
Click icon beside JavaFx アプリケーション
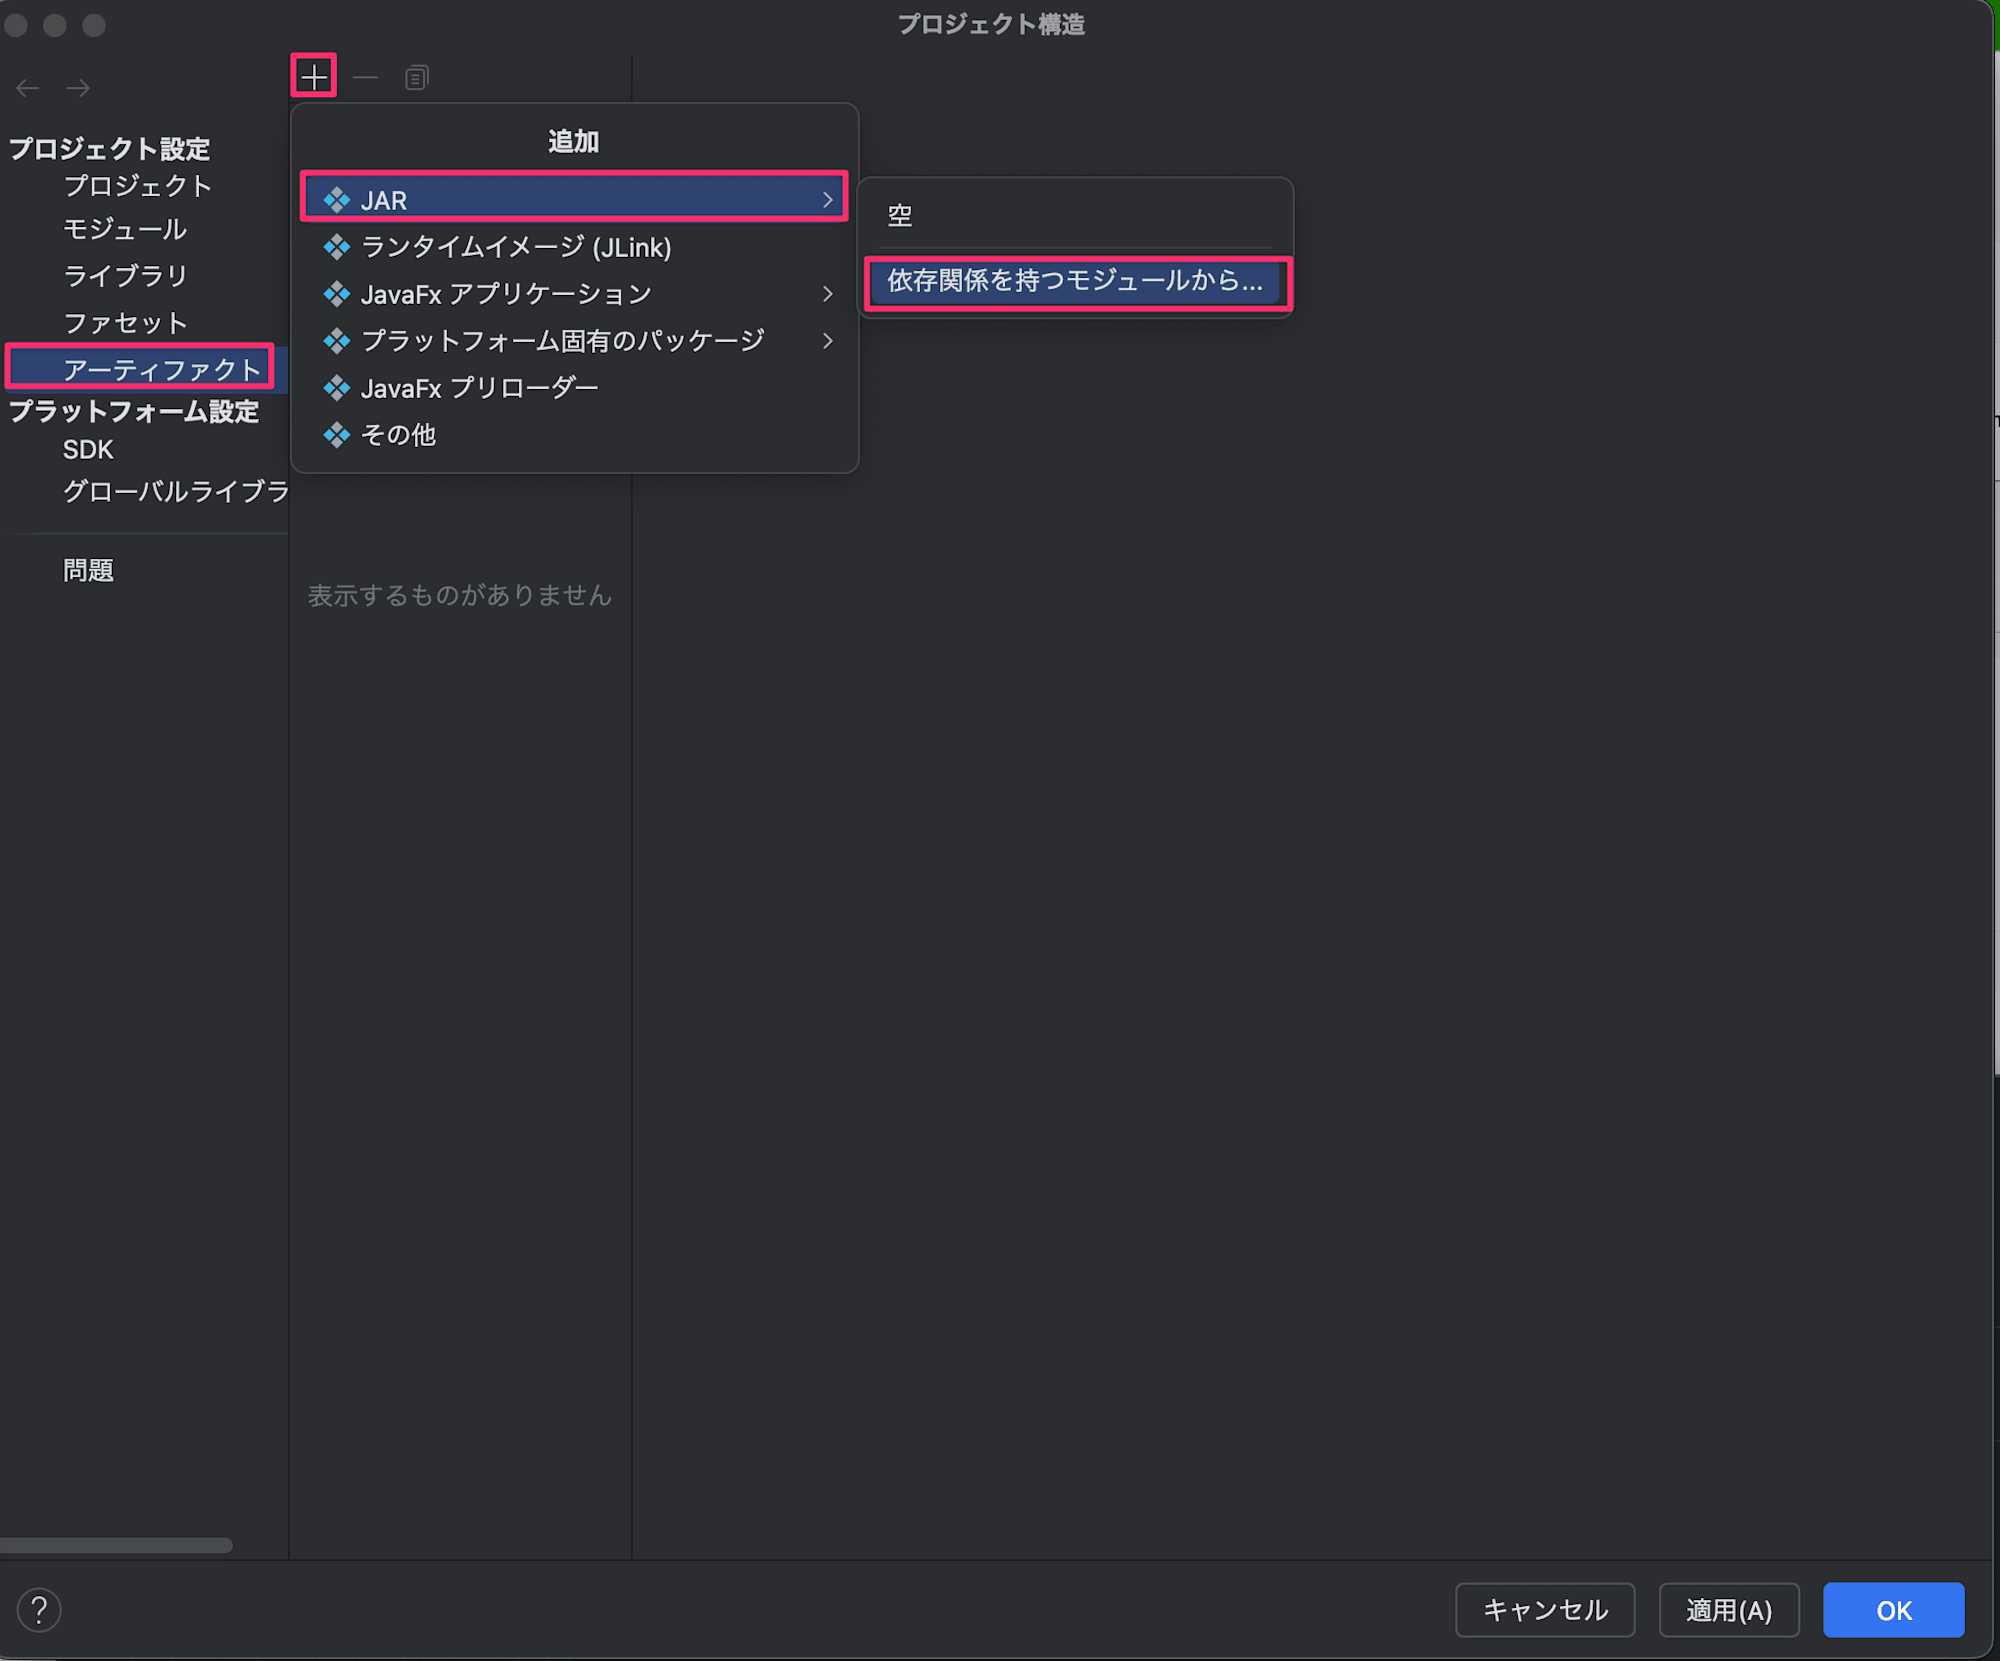click(337, 294)
